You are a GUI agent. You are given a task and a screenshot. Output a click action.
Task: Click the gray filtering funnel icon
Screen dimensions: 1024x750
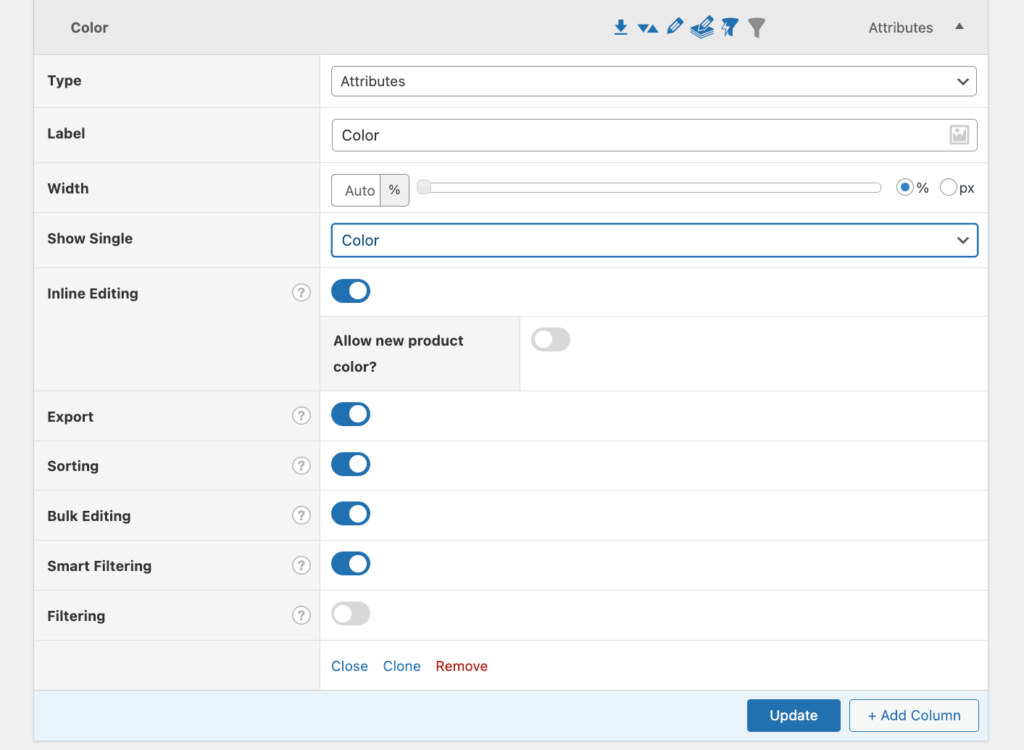coord(757,28)
